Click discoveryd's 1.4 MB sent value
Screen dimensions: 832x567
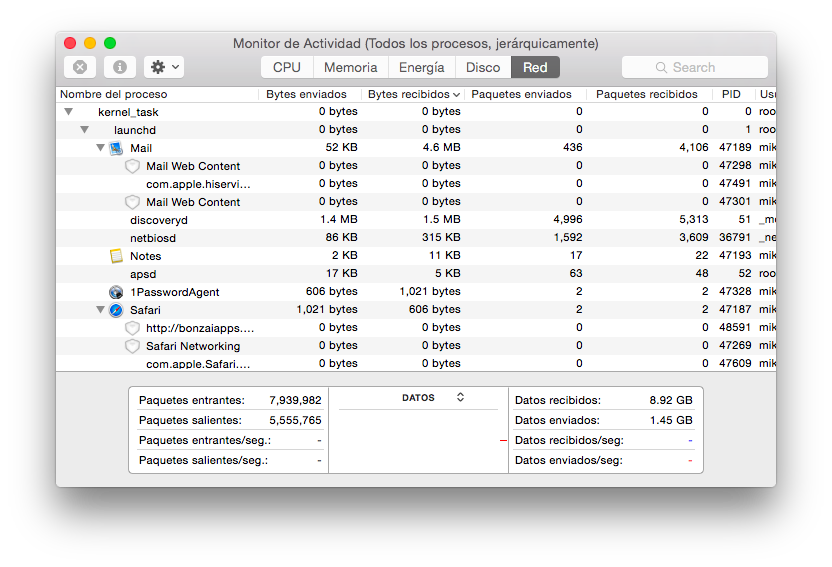339,220
